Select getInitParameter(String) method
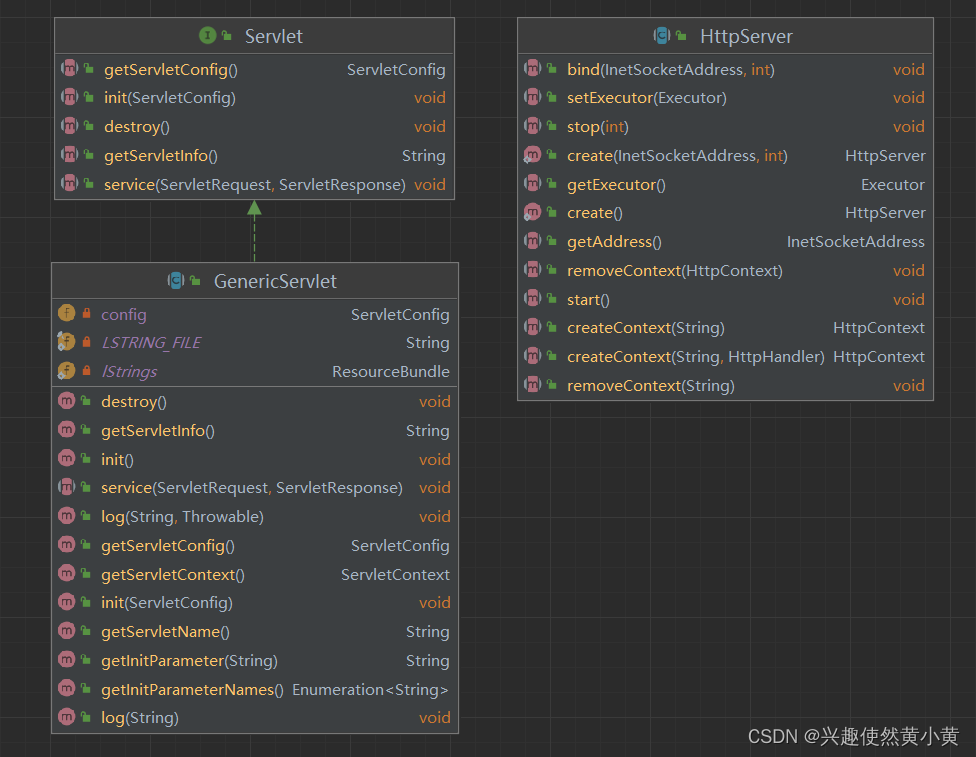The width and height of the screenshot is (976, 757). click(x=189, y=661)
